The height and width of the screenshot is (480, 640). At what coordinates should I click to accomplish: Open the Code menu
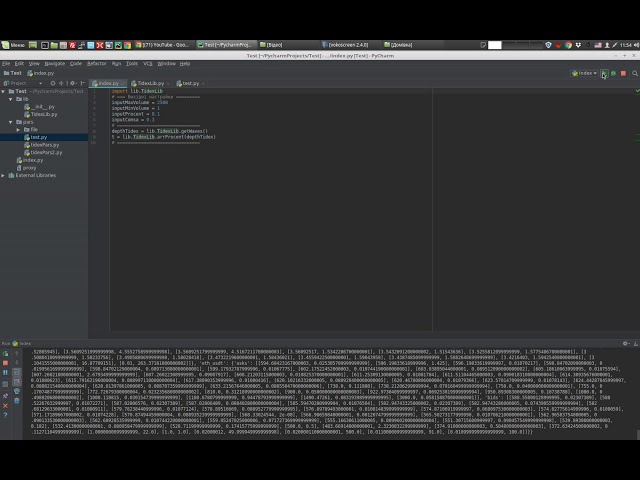point(76,64)
